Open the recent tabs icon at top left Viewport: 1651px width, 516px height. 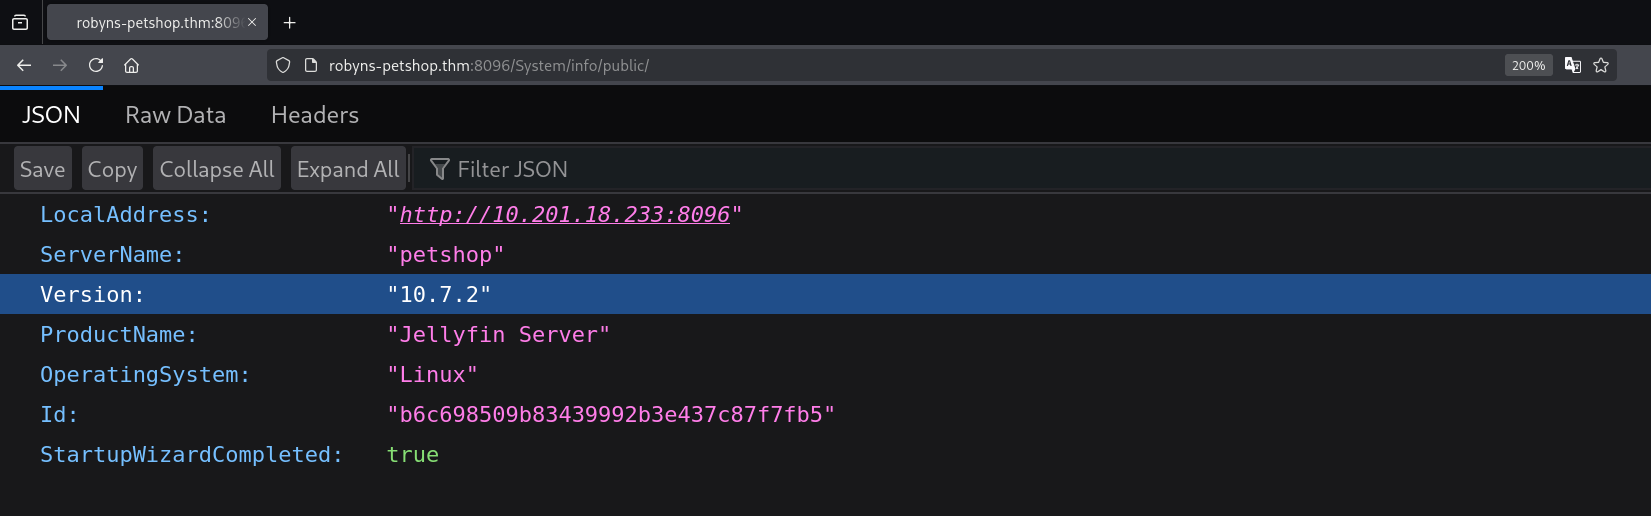coord(20,22)
